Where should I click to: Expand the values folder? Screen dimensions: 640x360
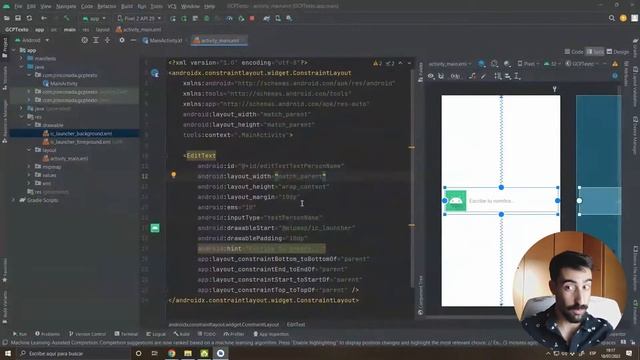pyautogui.click(x=29, y=175)
